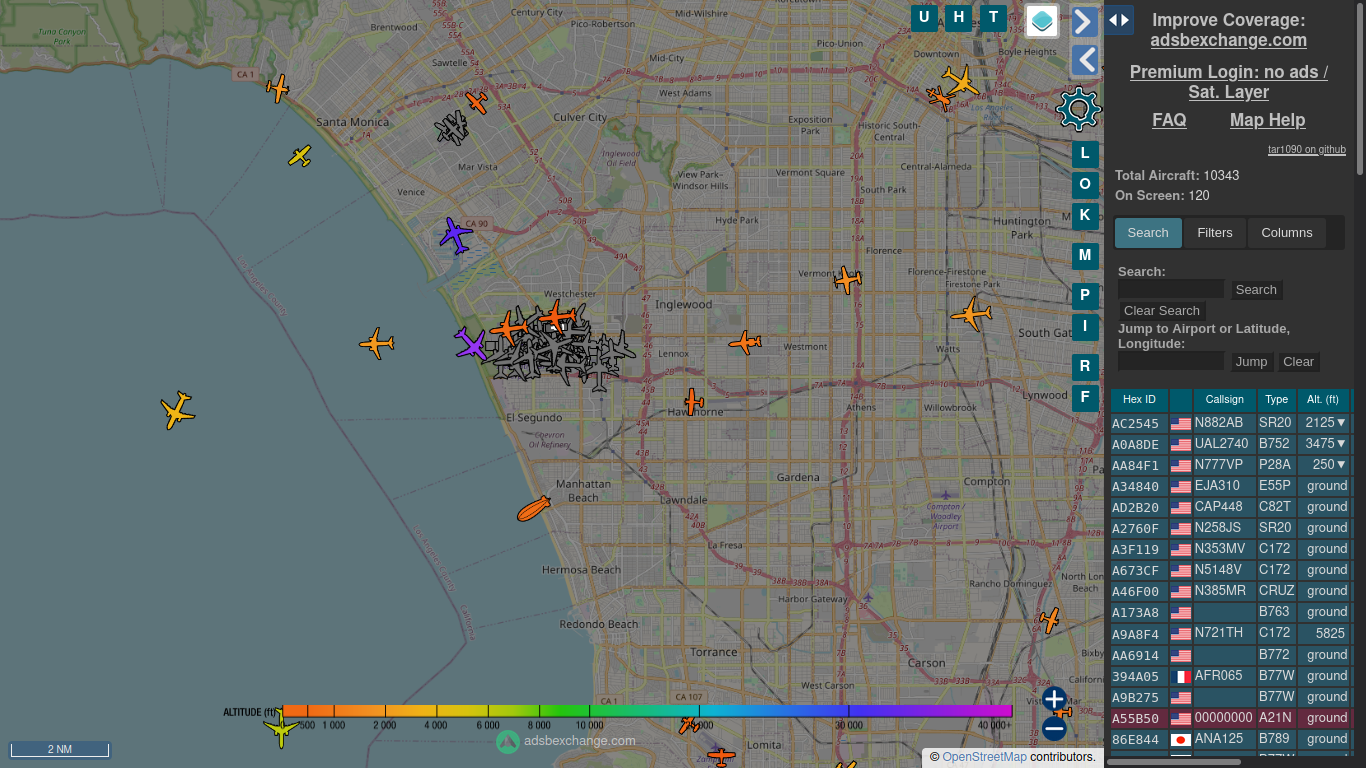1366x768 pixels.
Task: Sort table by Type column
Action: pyautogui.click(x=1276, y=400)
